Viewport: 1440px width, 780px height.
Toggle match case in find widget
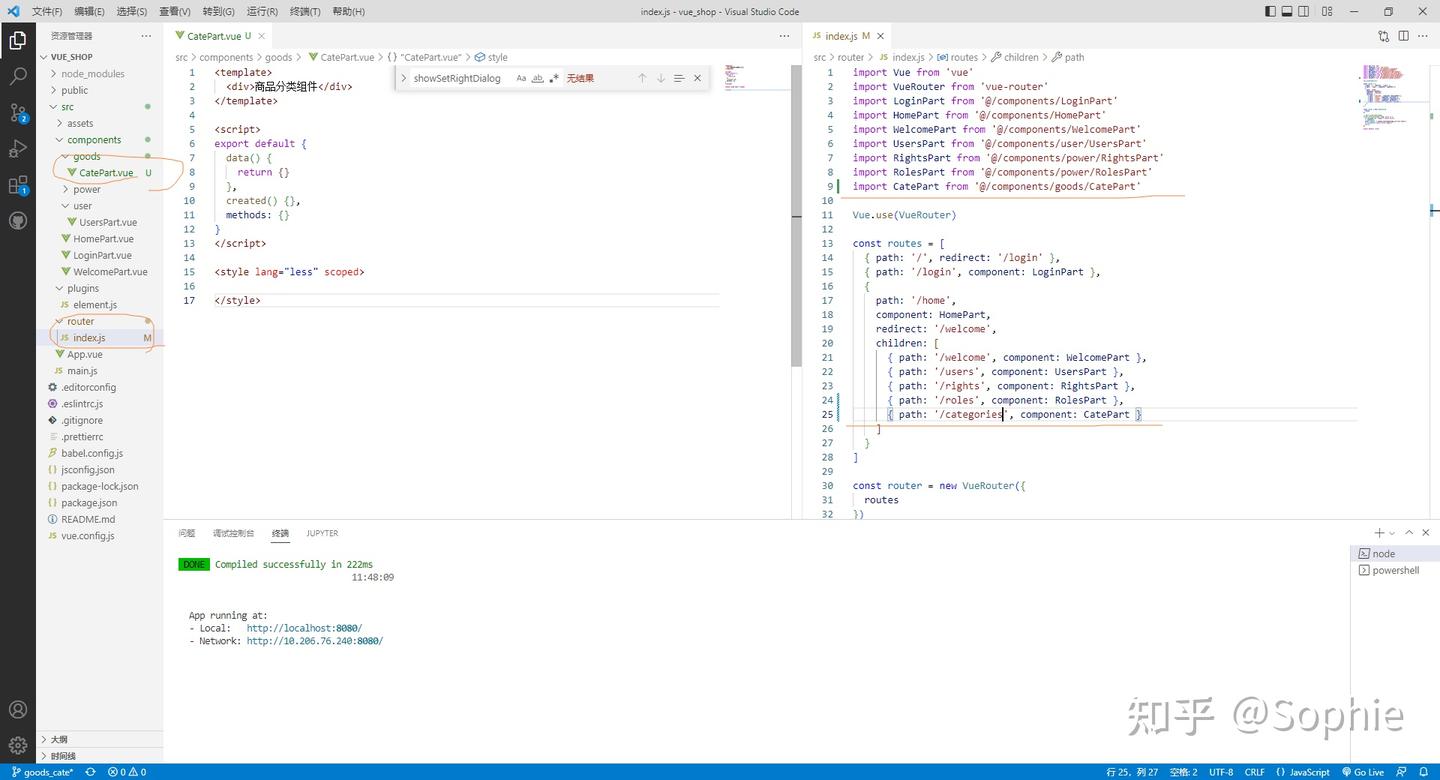click(x=521, y=78)
